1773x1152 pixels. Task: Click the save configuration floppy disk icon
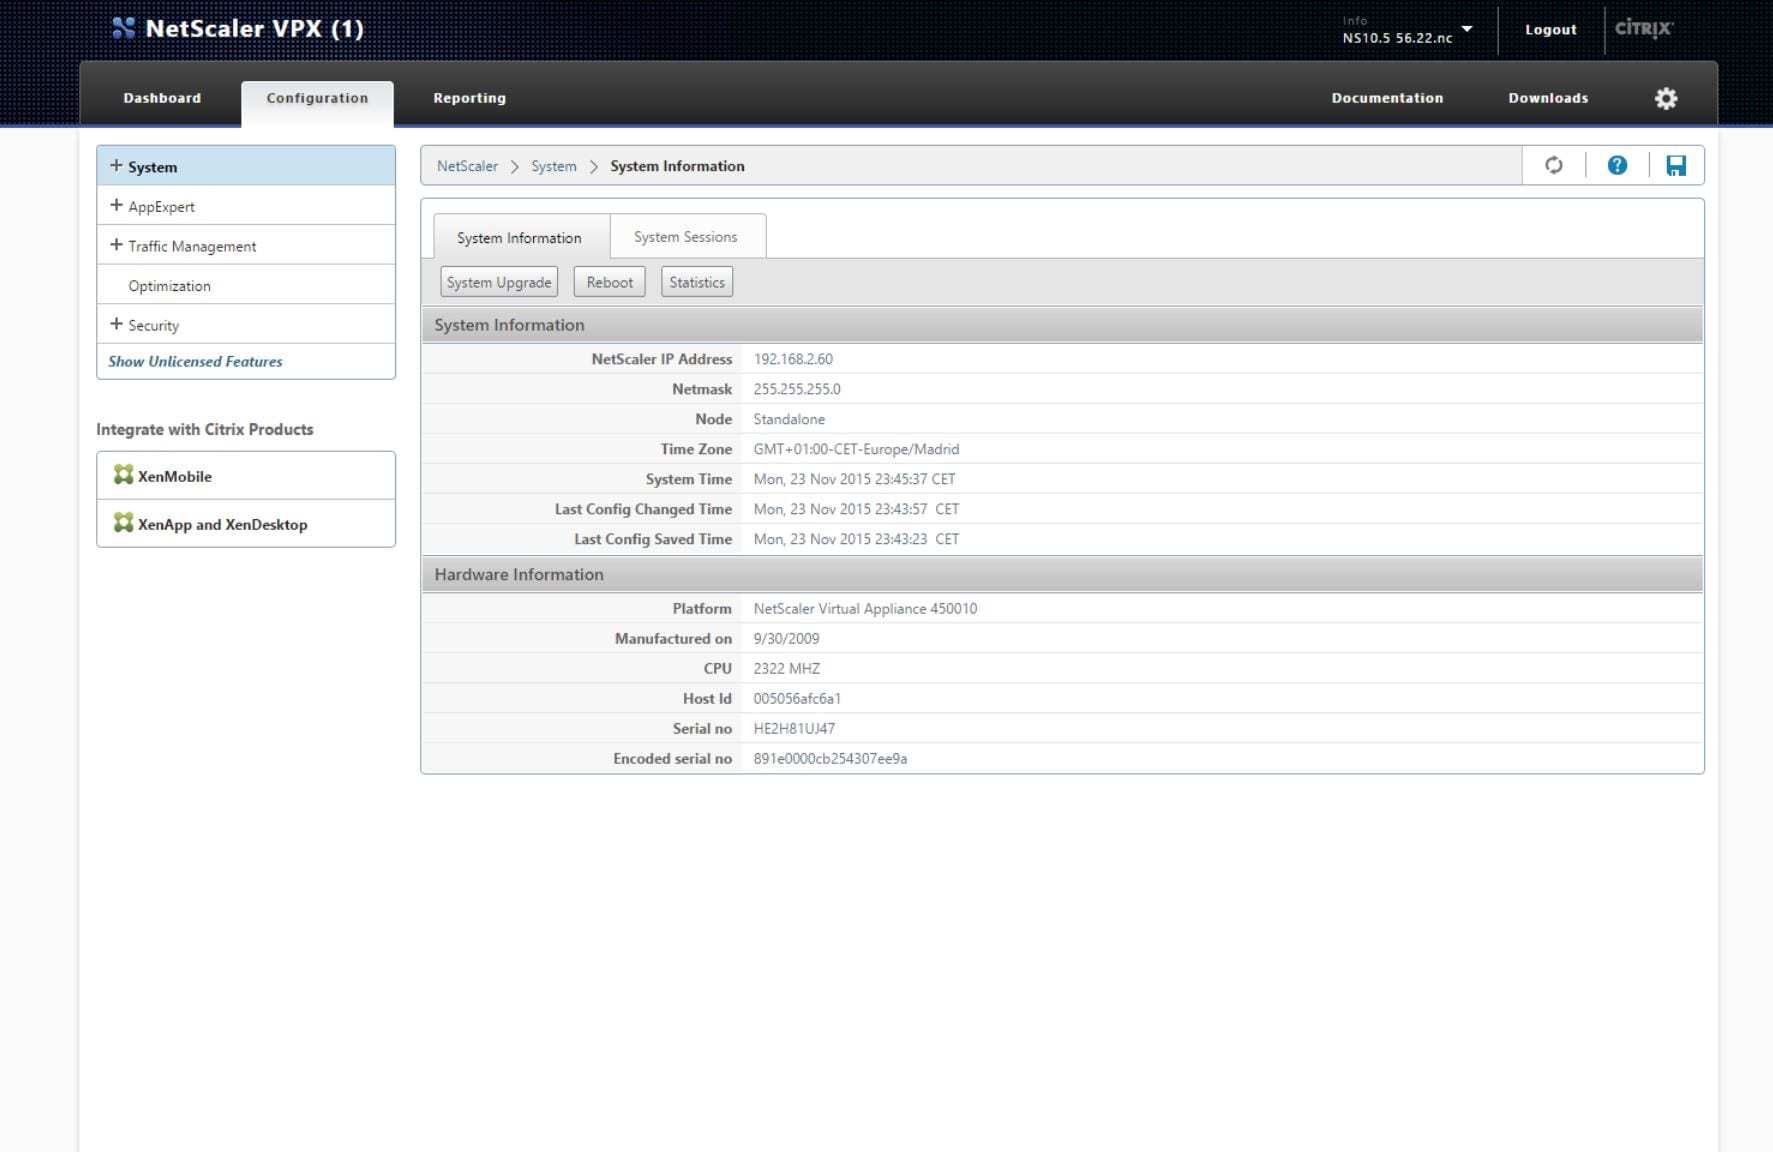pos(1677,165)
